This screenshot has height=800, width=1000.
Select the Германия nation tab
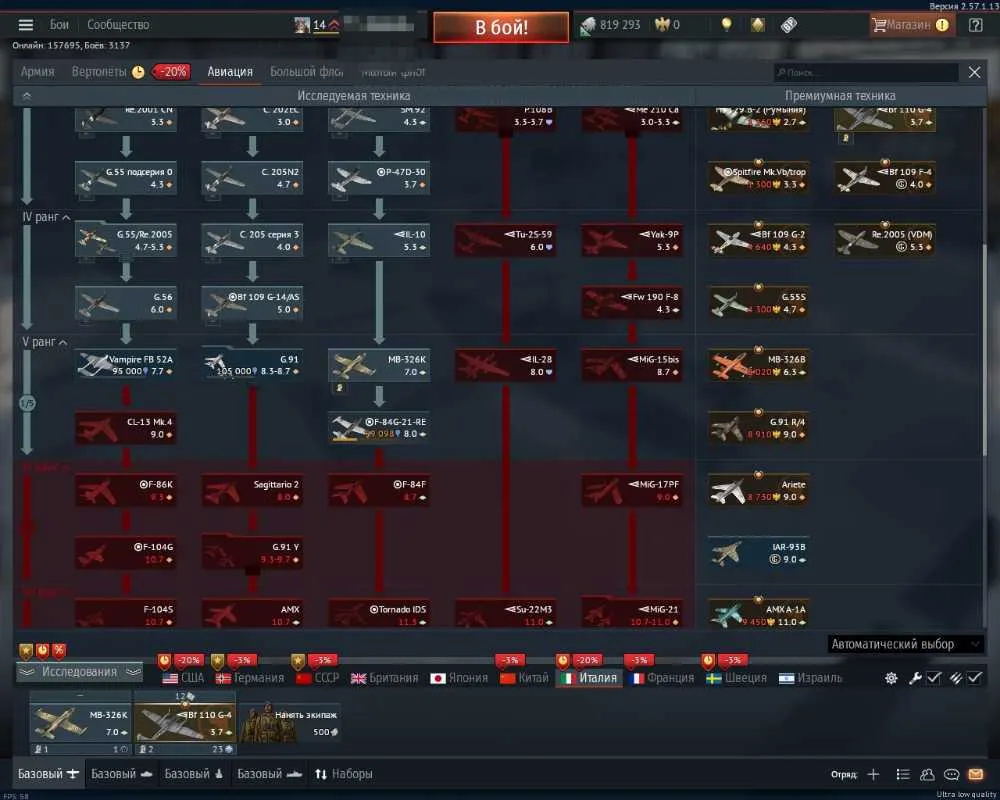250,678
